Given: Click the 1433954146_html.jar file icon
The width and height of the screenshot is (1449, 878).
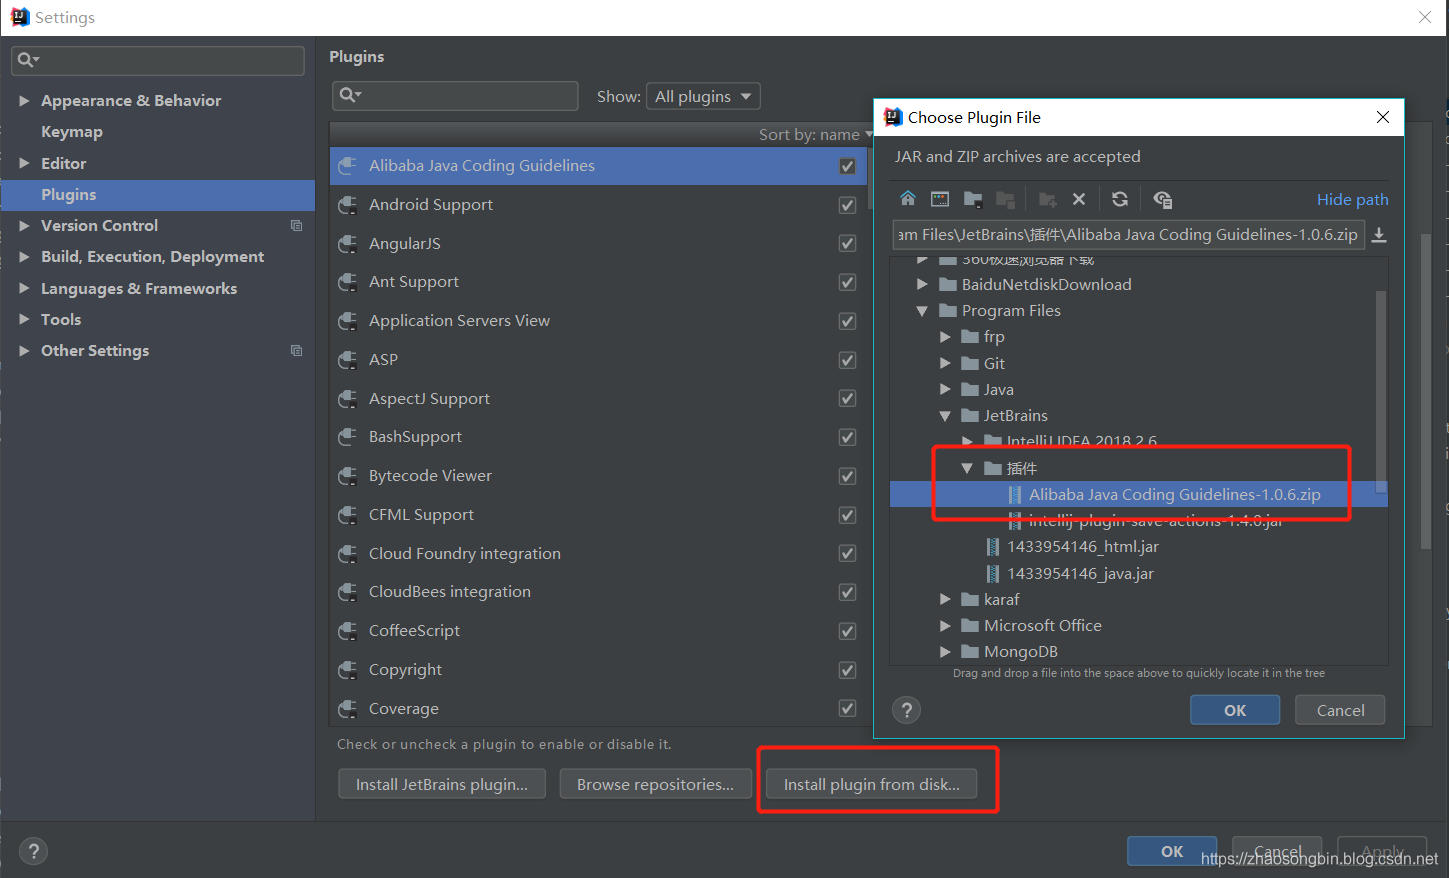Looking at the screenshot, I should click(x=992, y=547).
